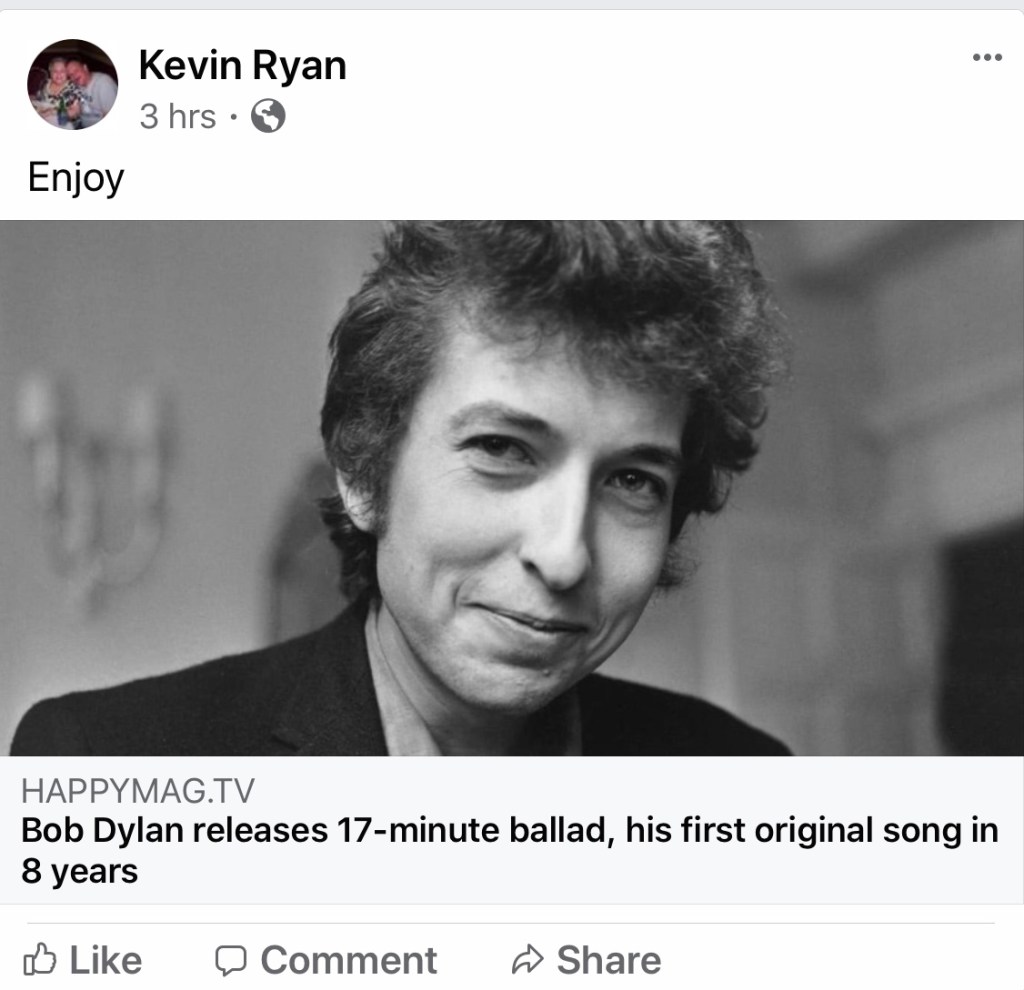The height and width of the screenshot is (990, 1024).
Task: Open the three-dot post options menu
Action: click(986, 57)
